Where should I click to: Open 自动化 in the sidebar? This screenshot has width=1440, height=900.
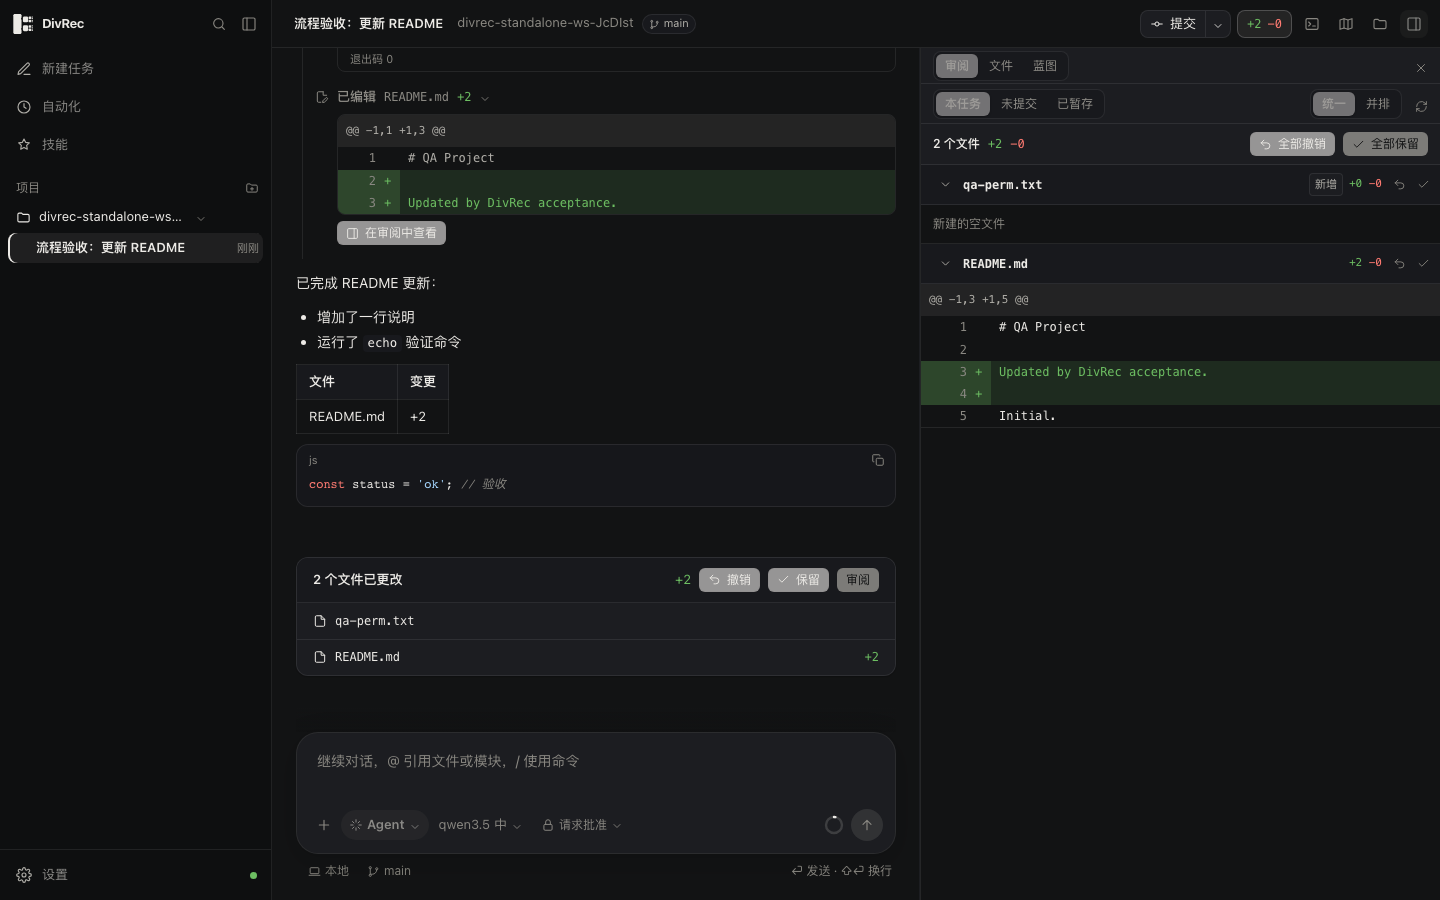click(135, 106)
